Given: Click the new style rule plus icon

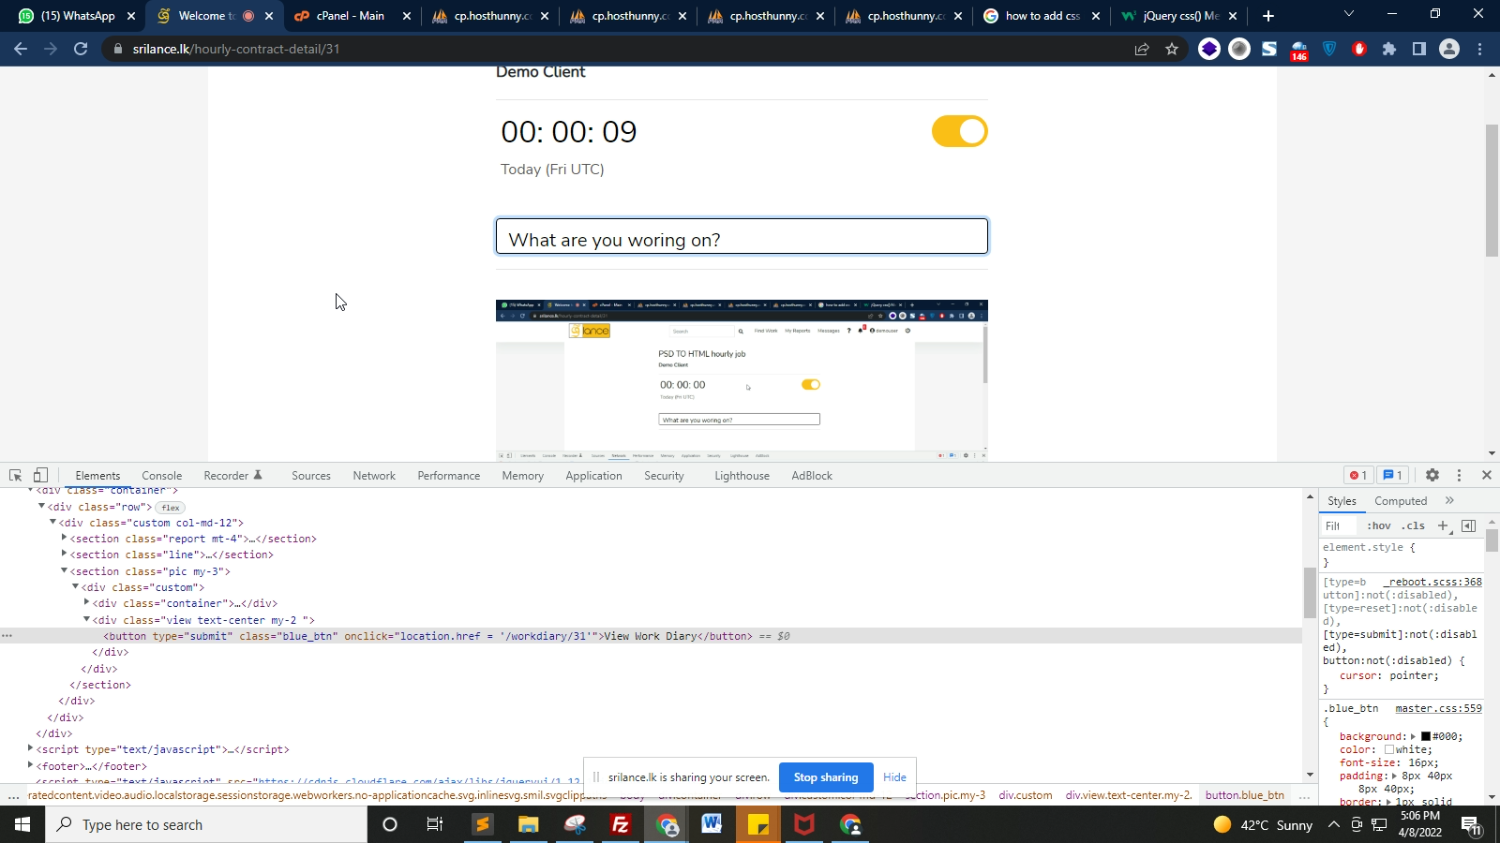Looking at the screenshot, I should pyautogui.click(x=1442, y=526).
